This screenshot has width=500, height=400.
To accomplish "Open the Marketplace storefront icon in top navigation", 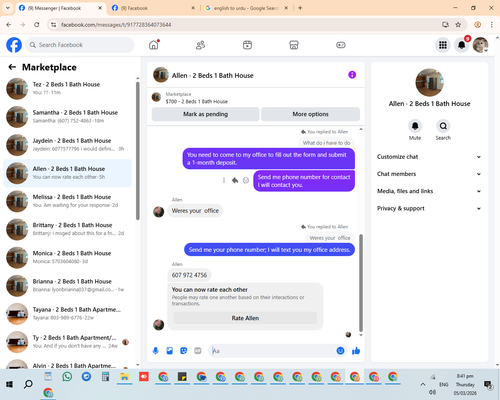I will click(294, 45).
